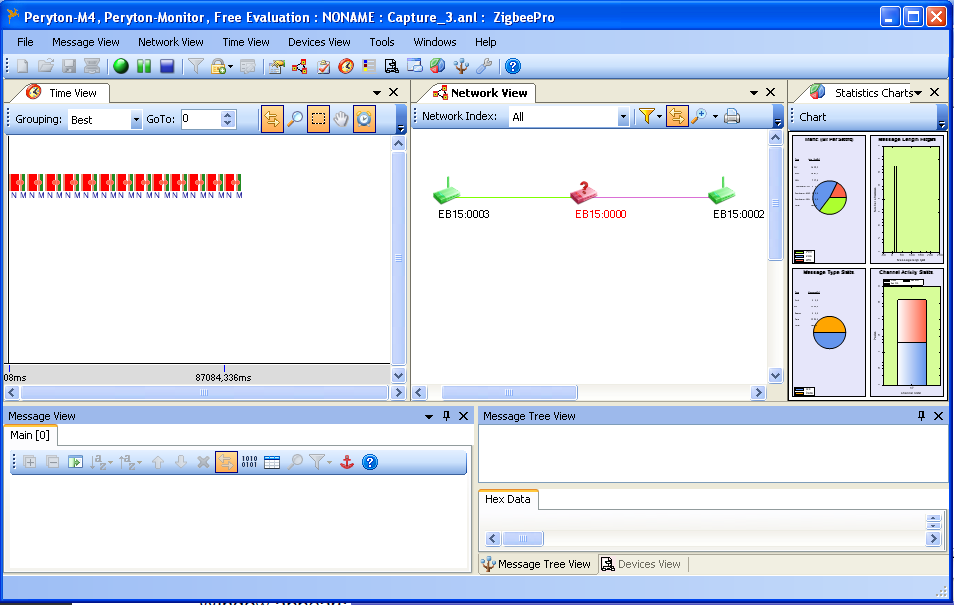Click the GoTo number input field
This screenshot has height=605, width=954.
[201, 119]
